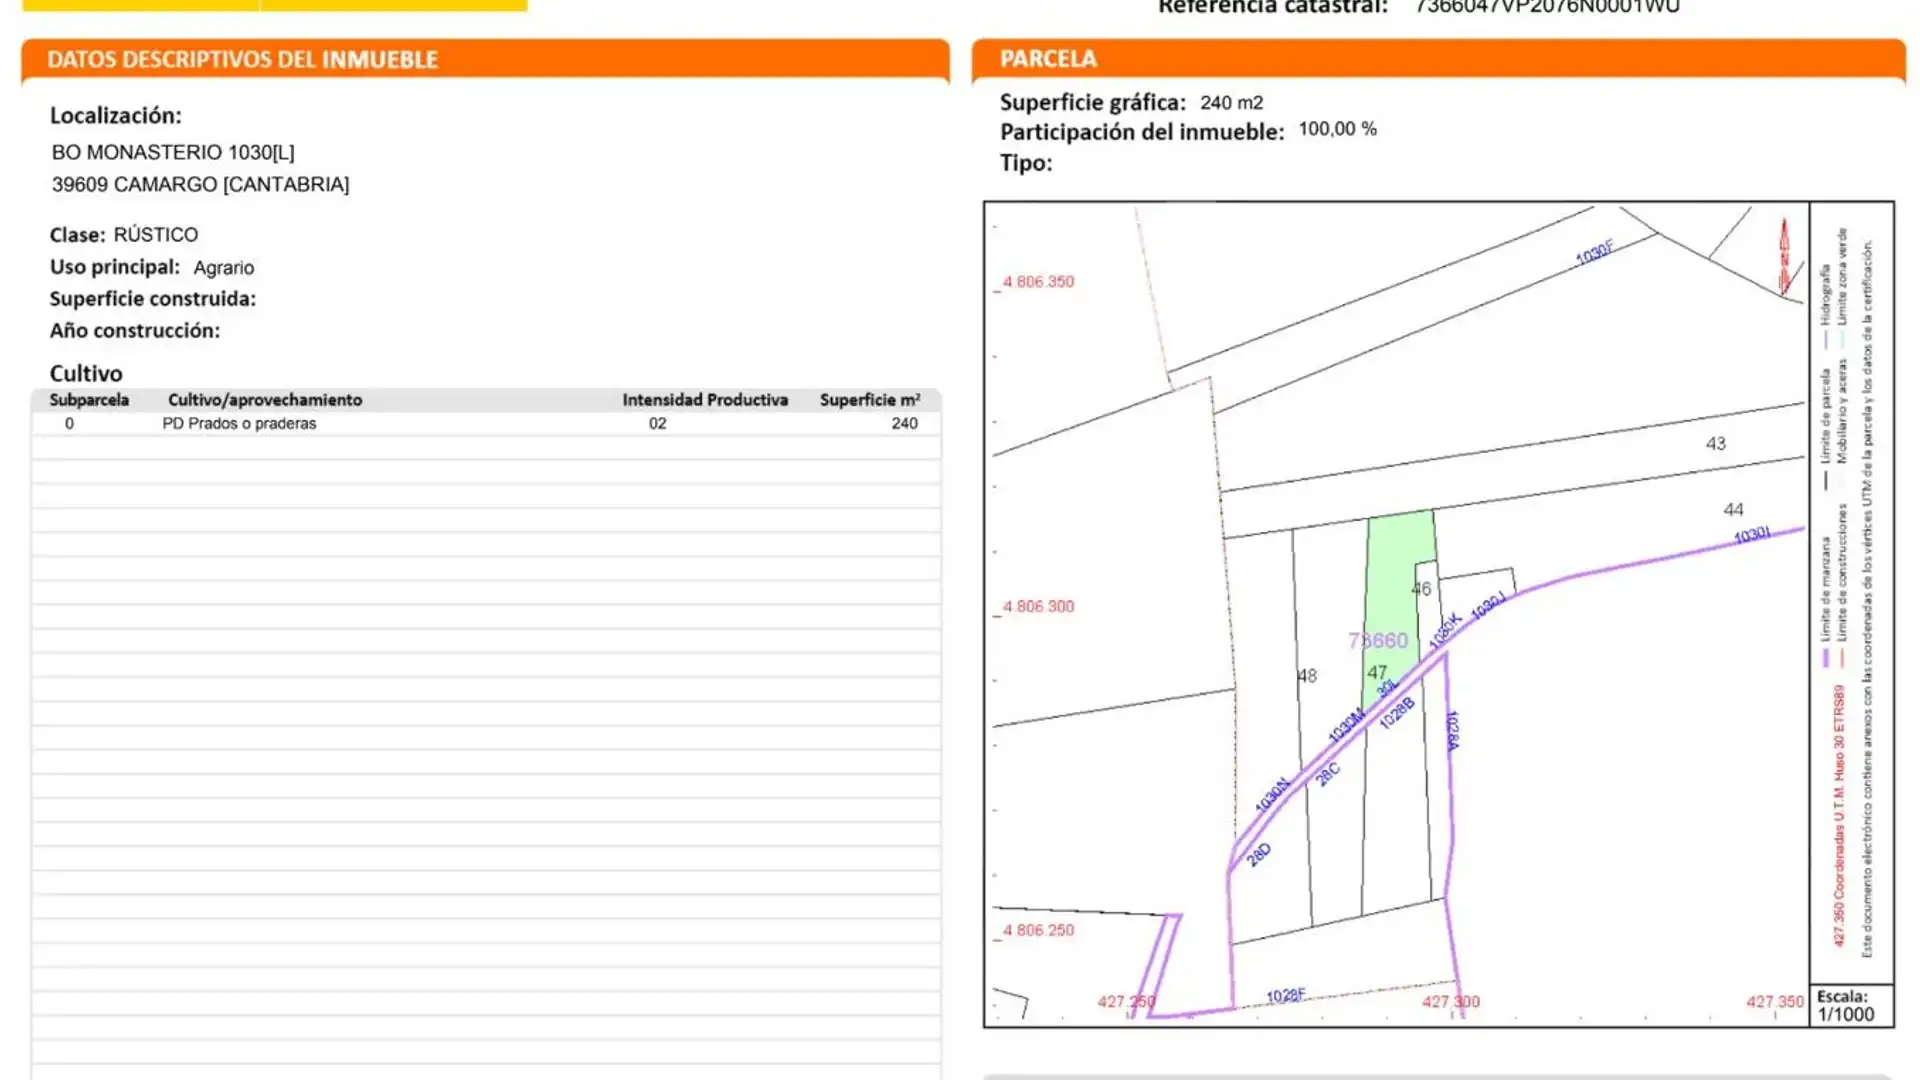Click the purple 73660 block number
This screenshot has width=1920, height=1080.
click(x=1377, y=641)
